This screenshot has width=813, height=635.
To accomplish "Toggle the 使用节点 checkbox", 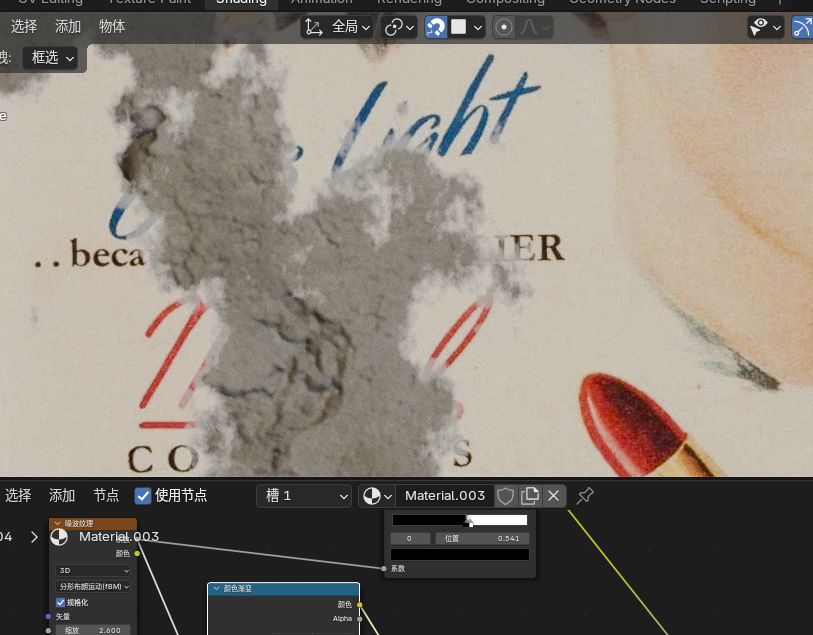I will pyautogui.click(x=143, y=496).
